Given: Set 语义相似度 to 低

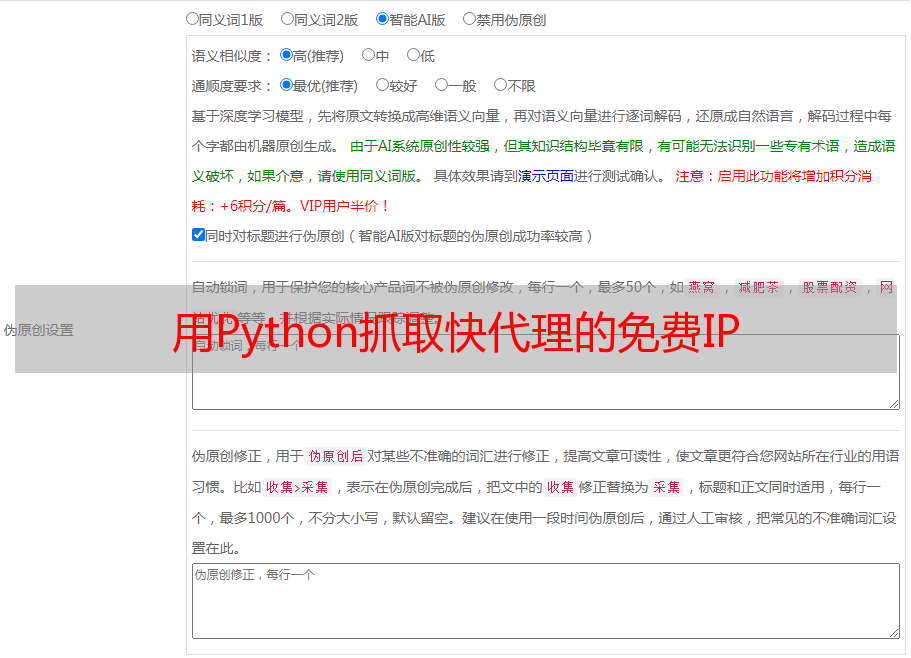Looking at the screenshot, I should 413,55.
